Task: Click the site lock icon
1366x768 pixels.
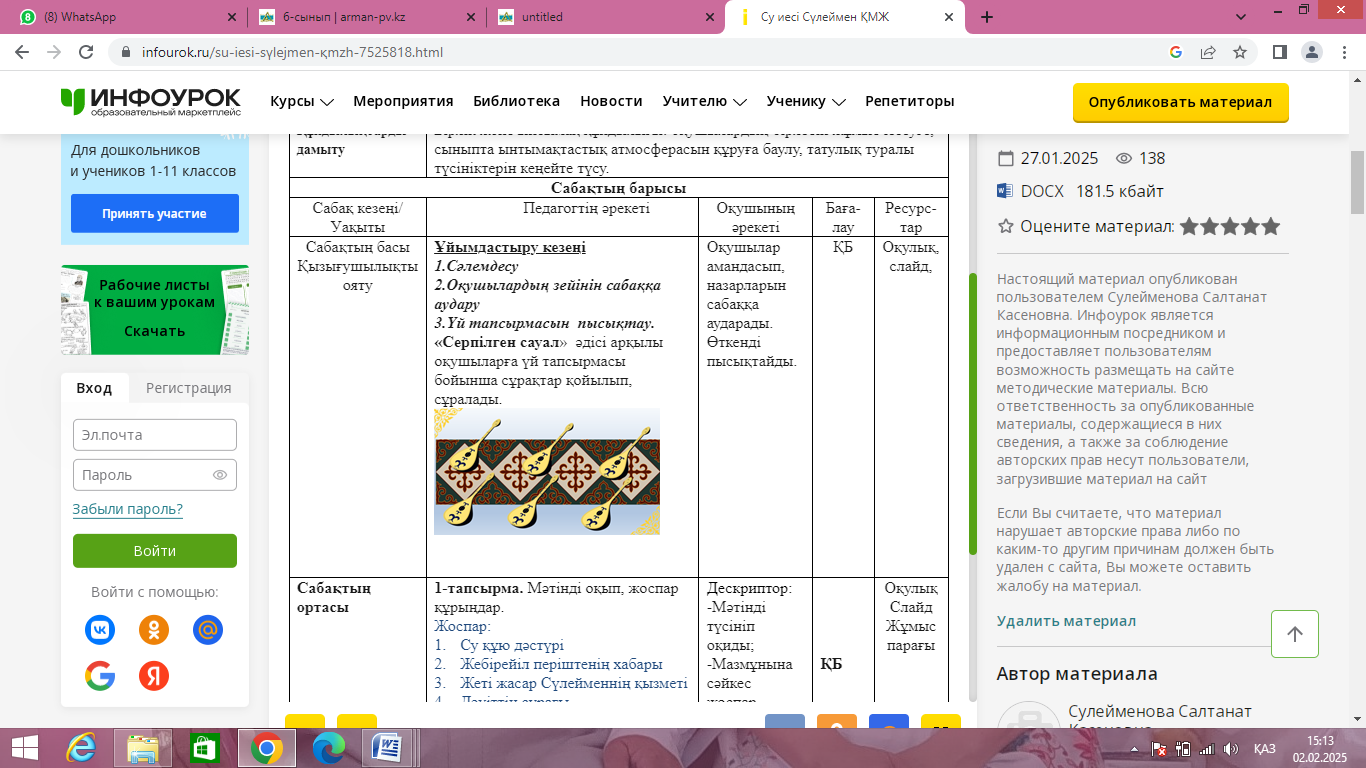Action: 126,52
